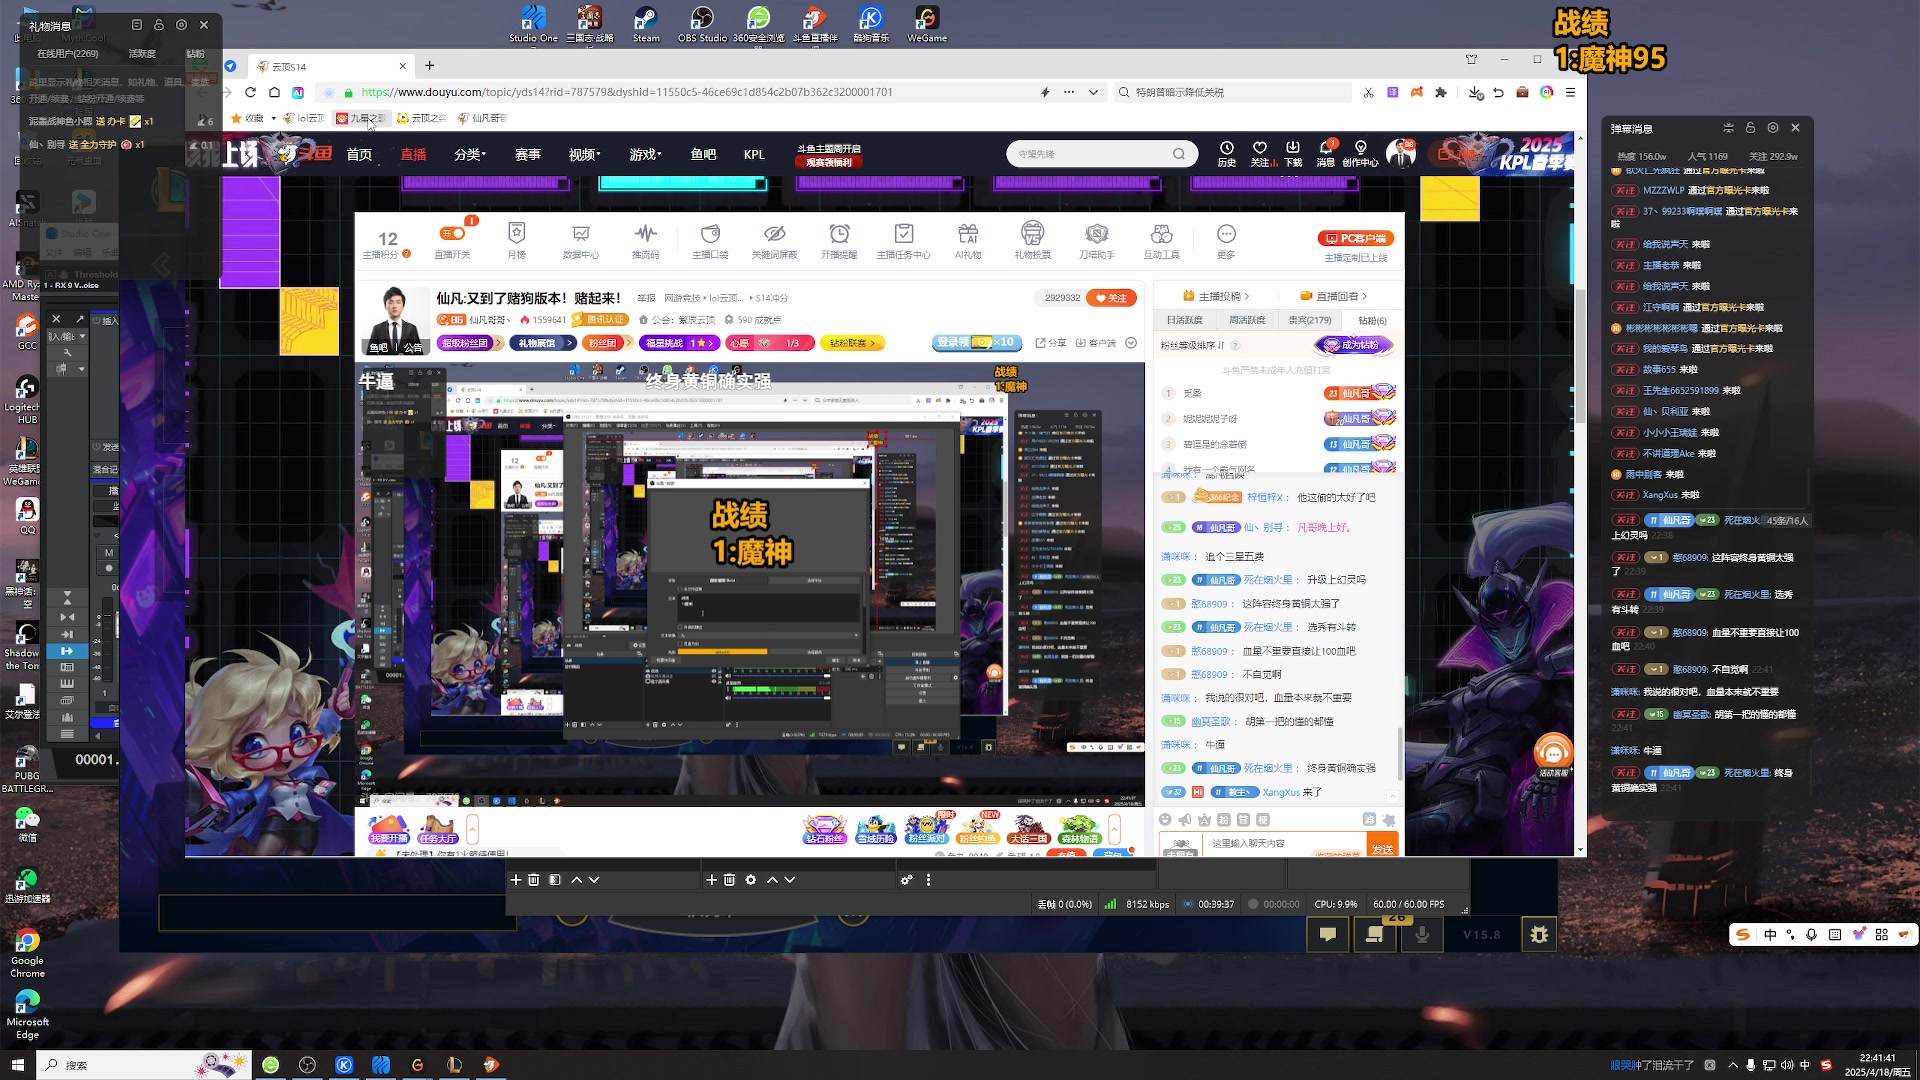The width and height of the screenshot is (1920, 1080).
Task: Open the OBS mixer three-dot menu
Action: [928, 880]
